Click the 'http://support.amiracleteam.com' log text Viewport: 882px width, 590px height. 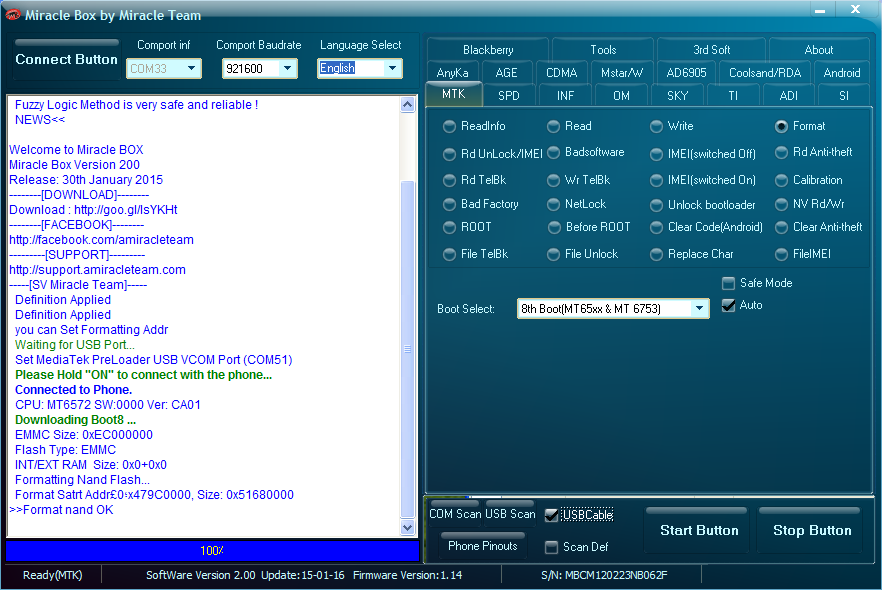pyautogui.click(x=97, y=270)
